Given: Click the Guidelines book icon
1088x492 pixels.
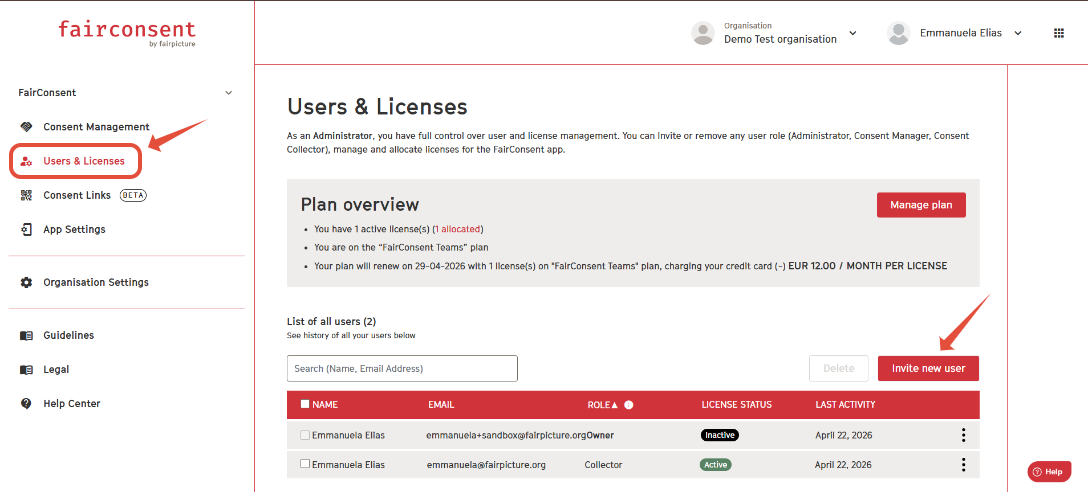Looking at the screenshot, I should [x=26, y=336].
